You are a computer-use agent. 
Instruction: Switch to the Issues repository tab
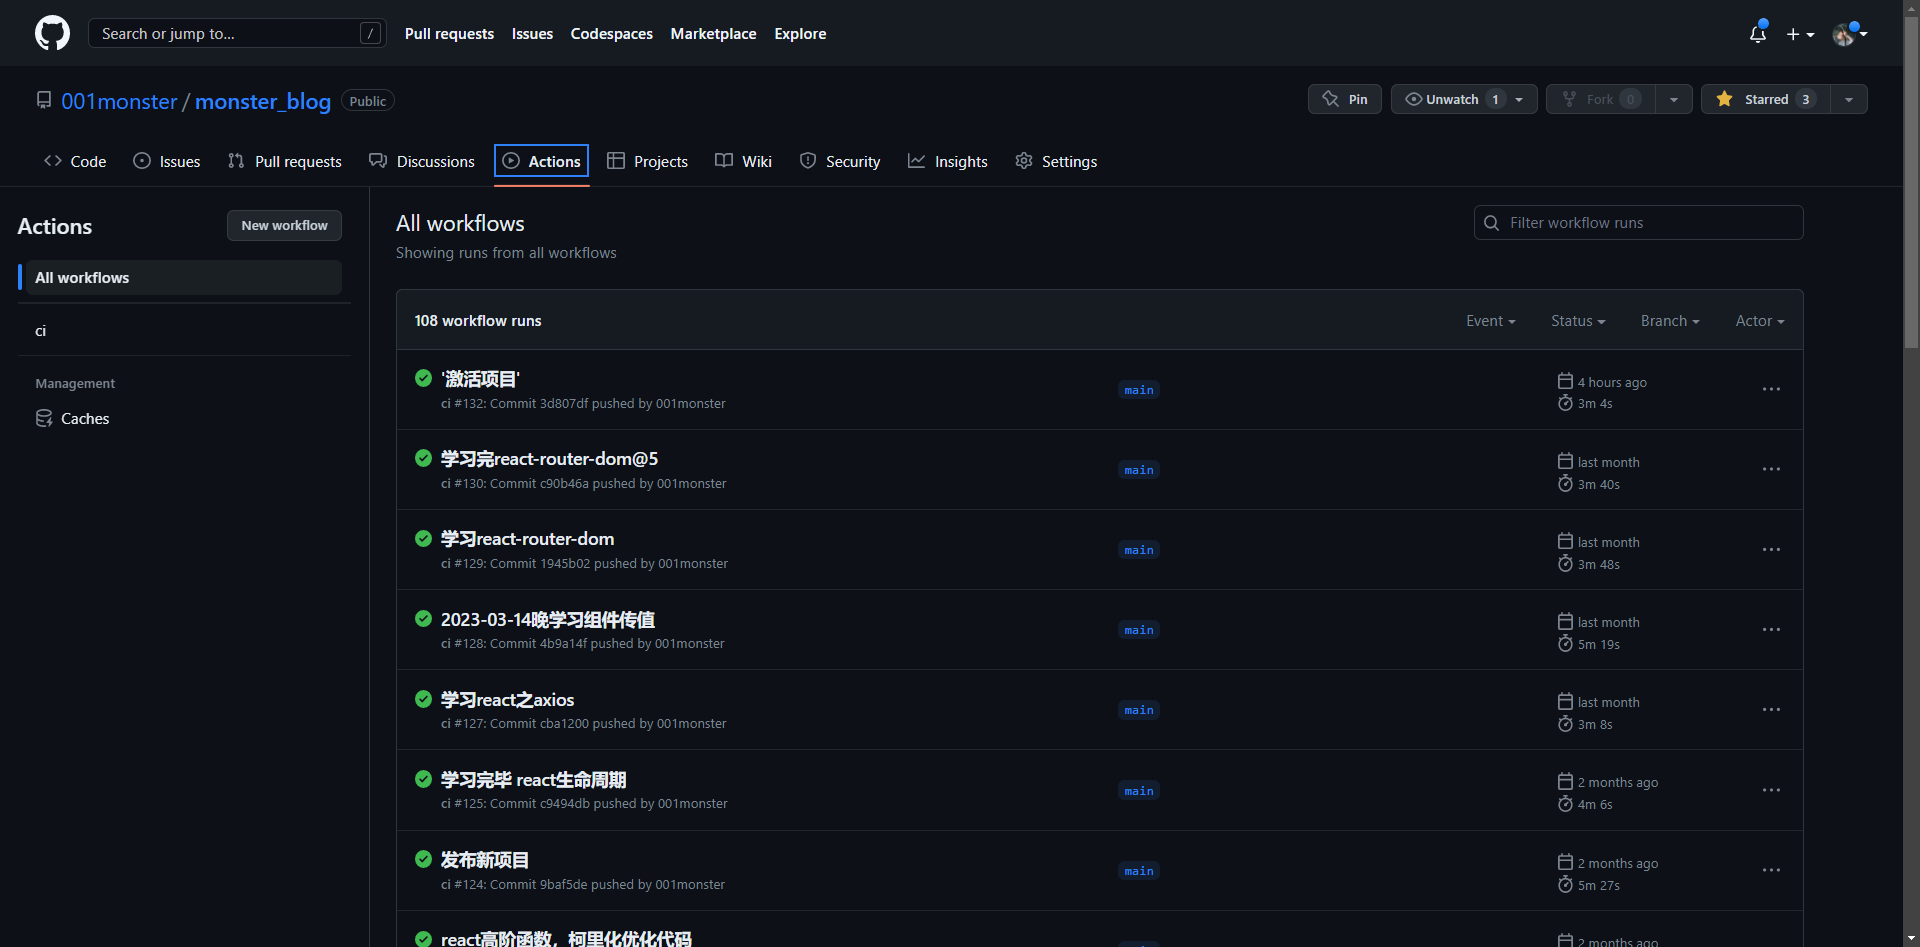point(167,161)
